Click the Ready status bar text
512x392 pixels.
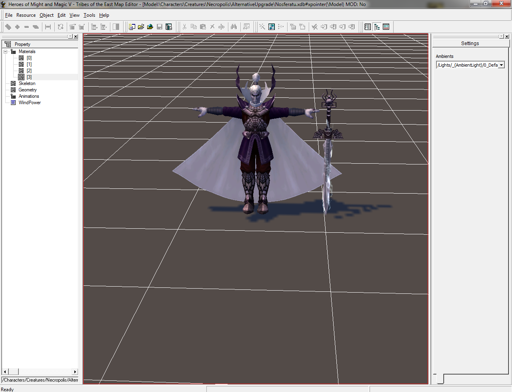coord(7,389)
